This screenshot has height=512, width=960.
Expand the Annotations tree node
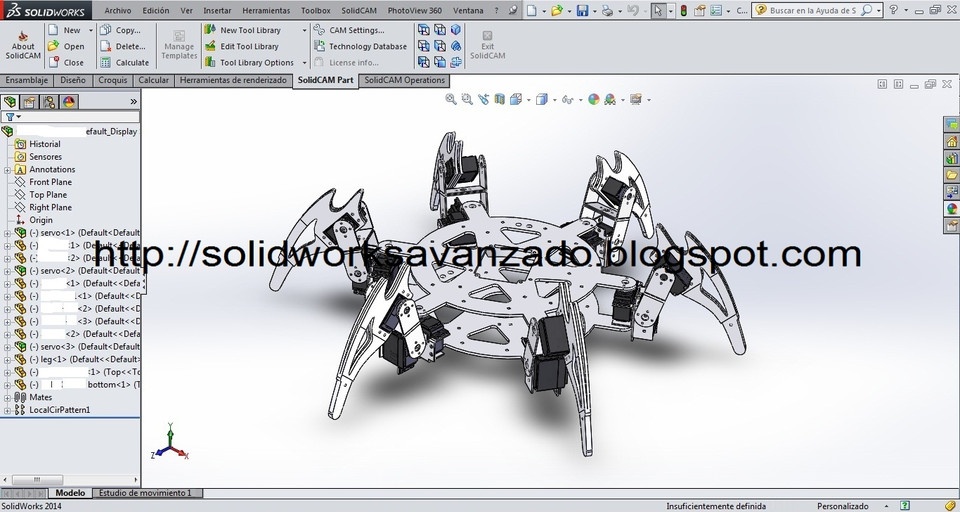coord(7,170)
